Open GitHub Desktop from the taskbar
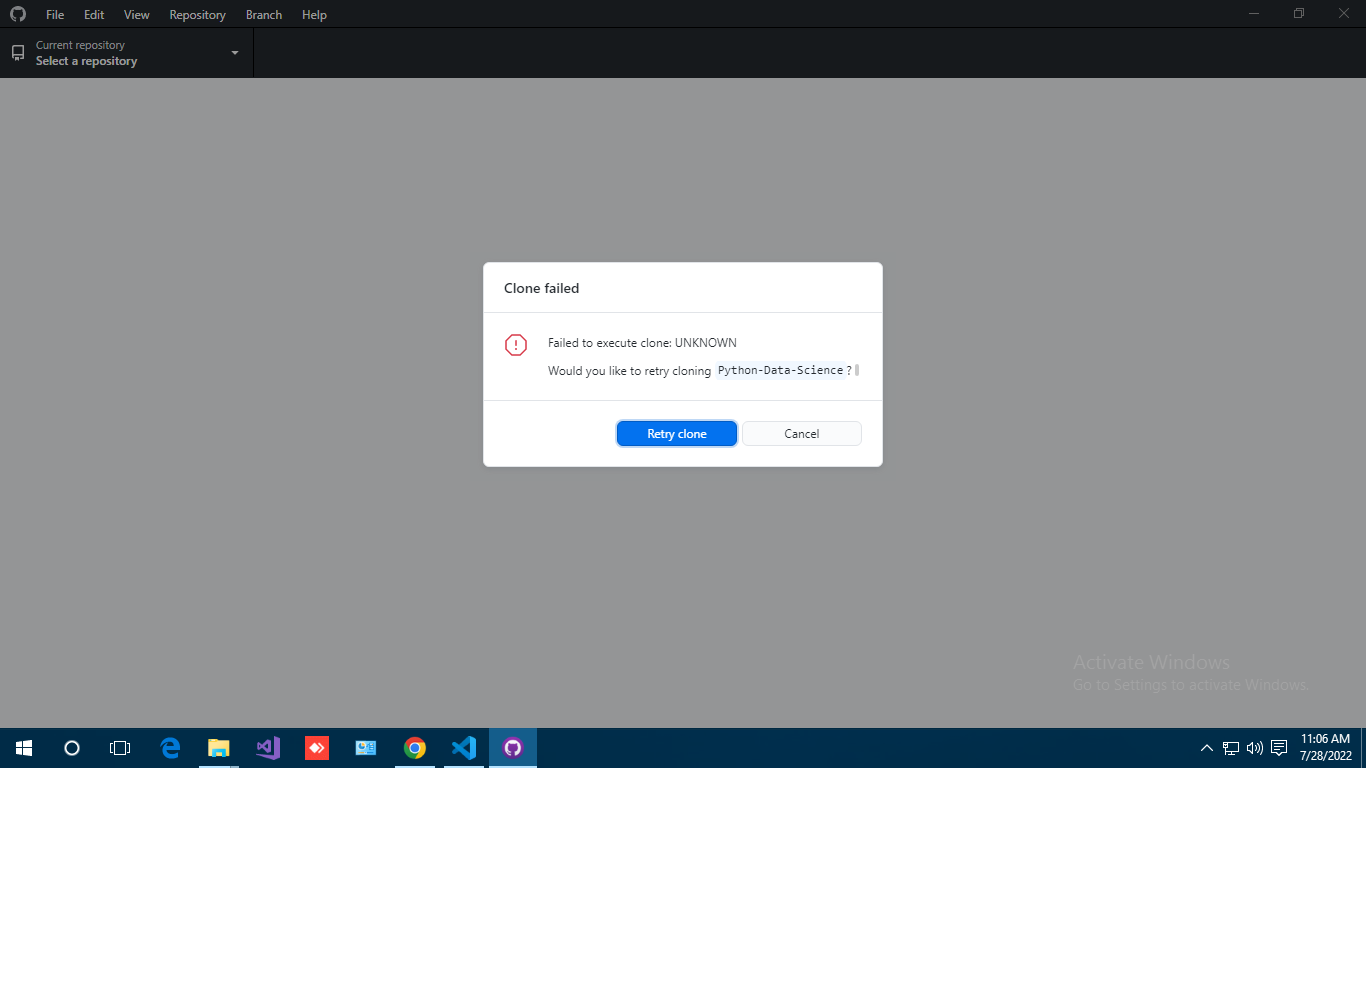Screen dimensions: 1366x984 tap(512, 747)
